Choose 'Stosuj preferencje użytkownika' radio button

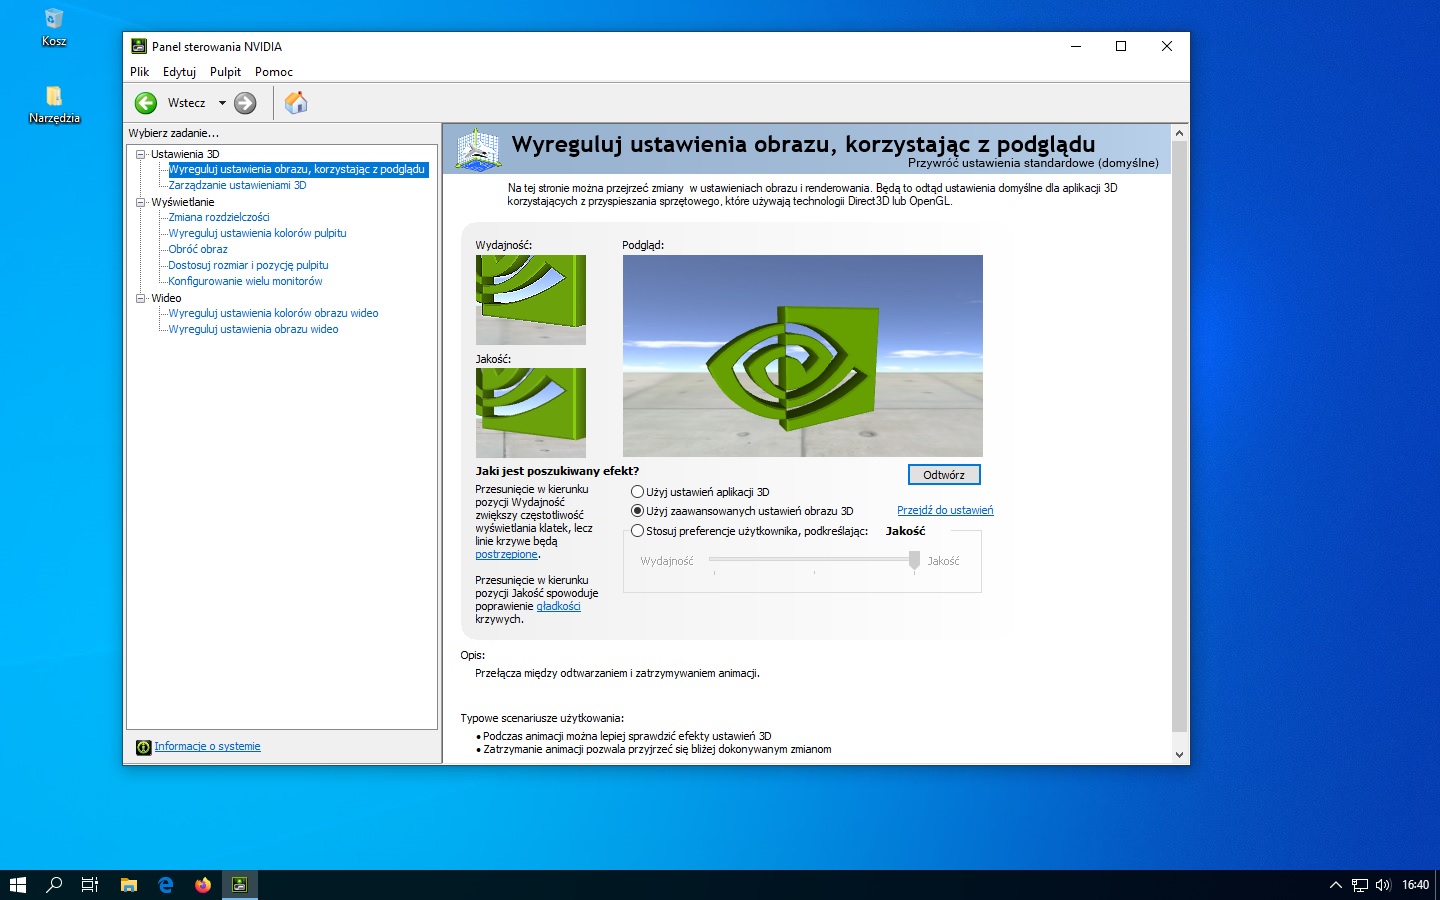point(637,531)
